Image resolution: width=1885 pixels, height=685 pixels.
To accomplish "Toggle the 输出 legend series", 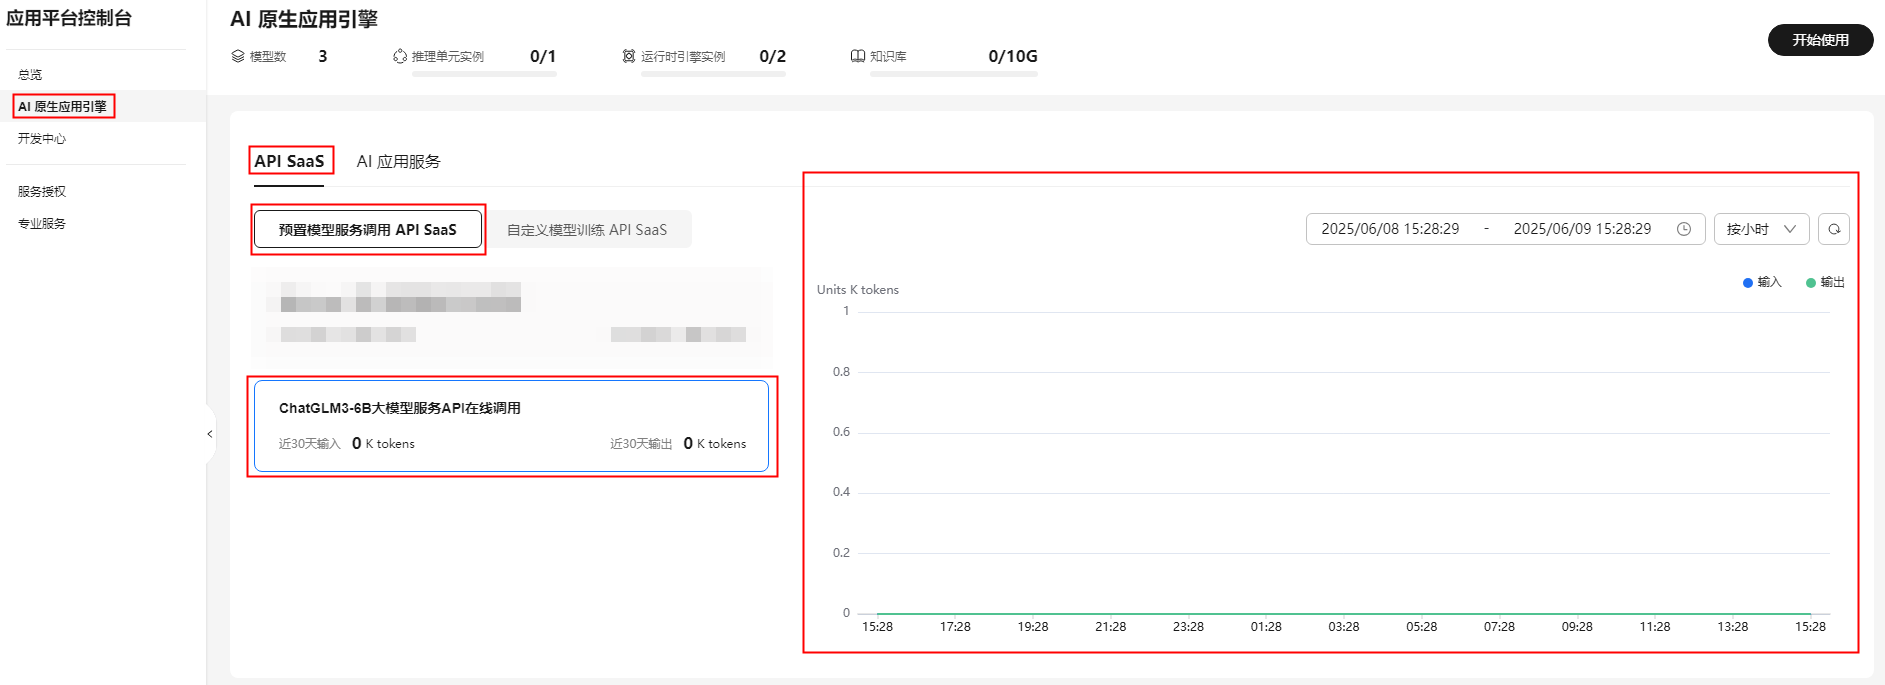I will coord(1825,282).
